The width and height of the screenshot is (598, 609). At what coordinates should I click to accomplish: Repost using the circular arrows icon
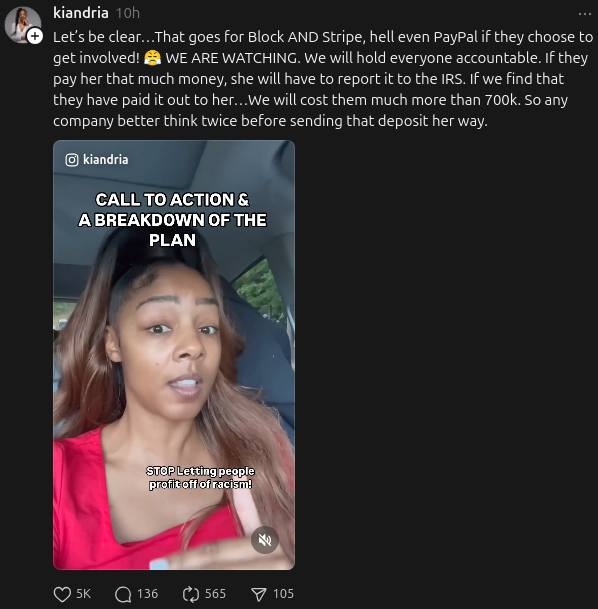(x=191, y=594)
